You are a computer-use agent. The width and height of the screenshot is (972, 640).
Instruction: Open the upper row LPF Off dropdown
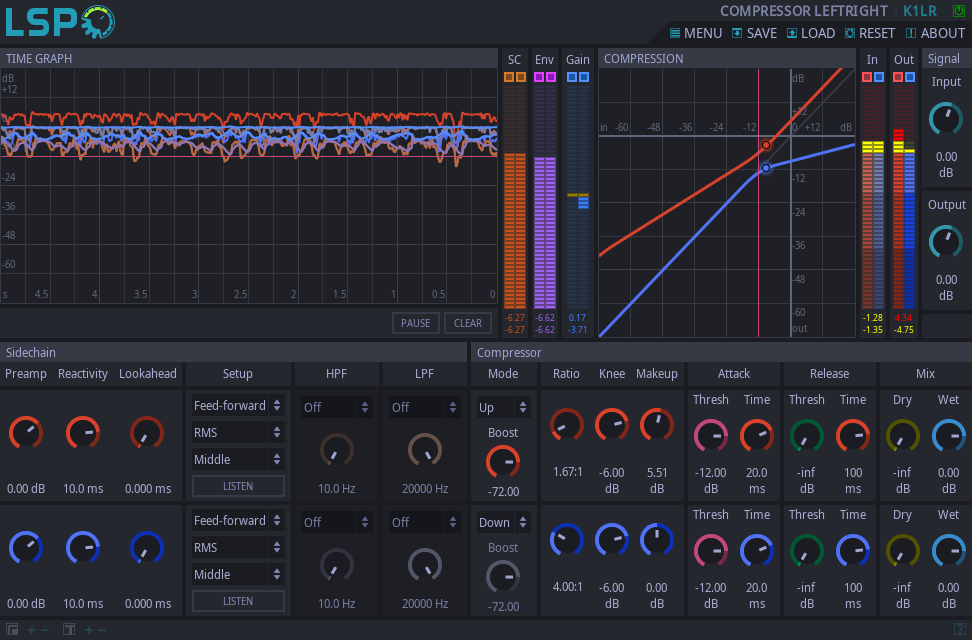click(425, 407)
